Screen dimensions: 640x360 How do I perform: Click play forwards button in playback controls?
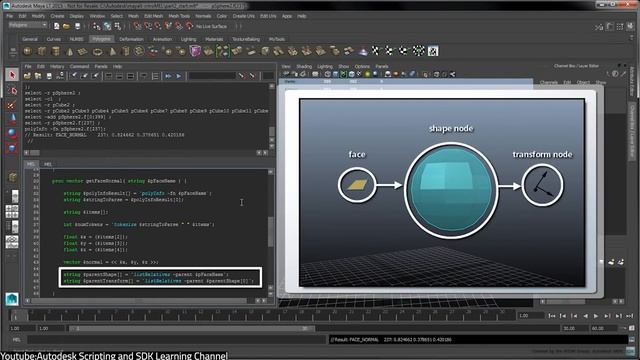pyautogui.click(x=596, y=316)
